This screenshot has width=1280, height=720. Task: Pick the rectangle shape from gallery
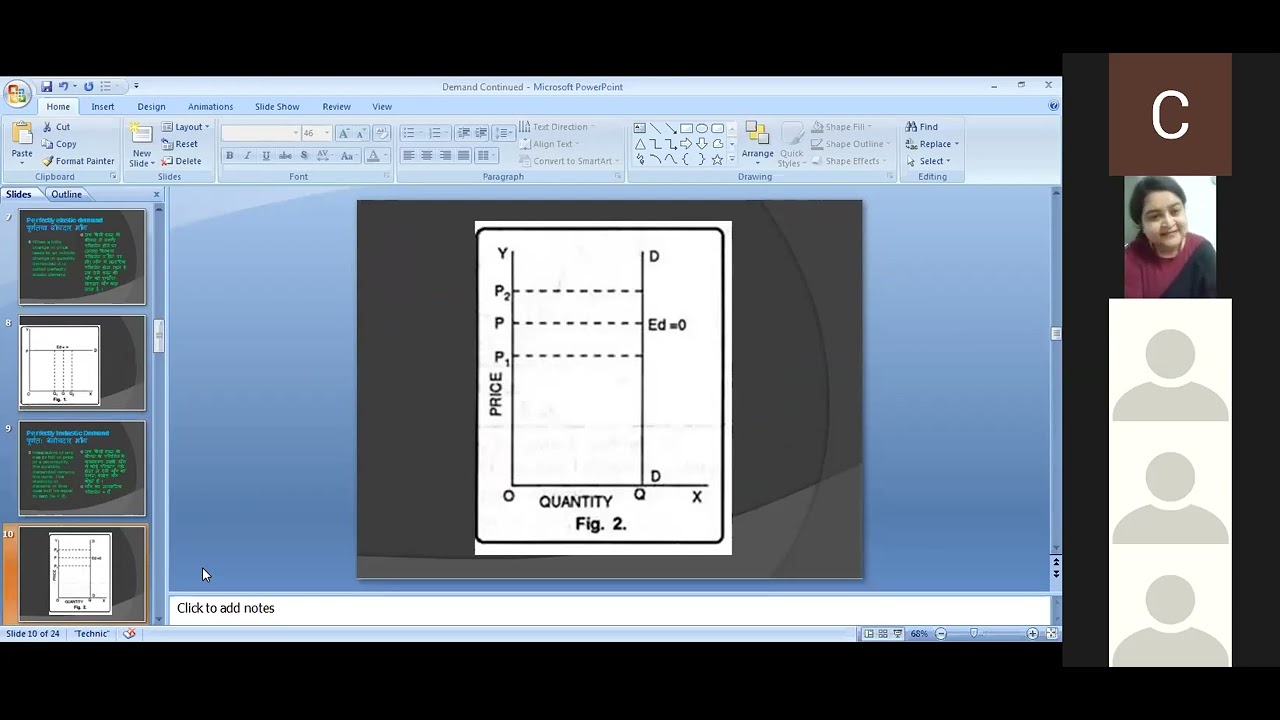686,128
